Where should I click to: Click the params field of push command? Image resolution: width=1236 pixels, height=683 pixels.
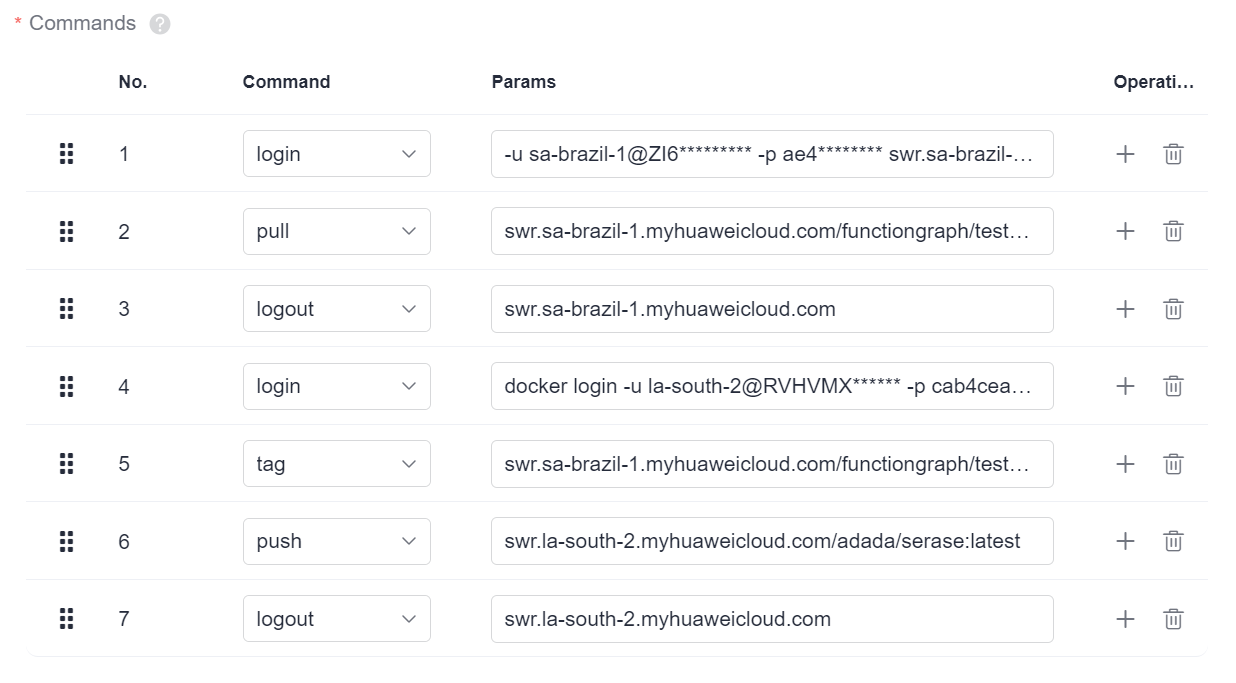coord(771,541)
